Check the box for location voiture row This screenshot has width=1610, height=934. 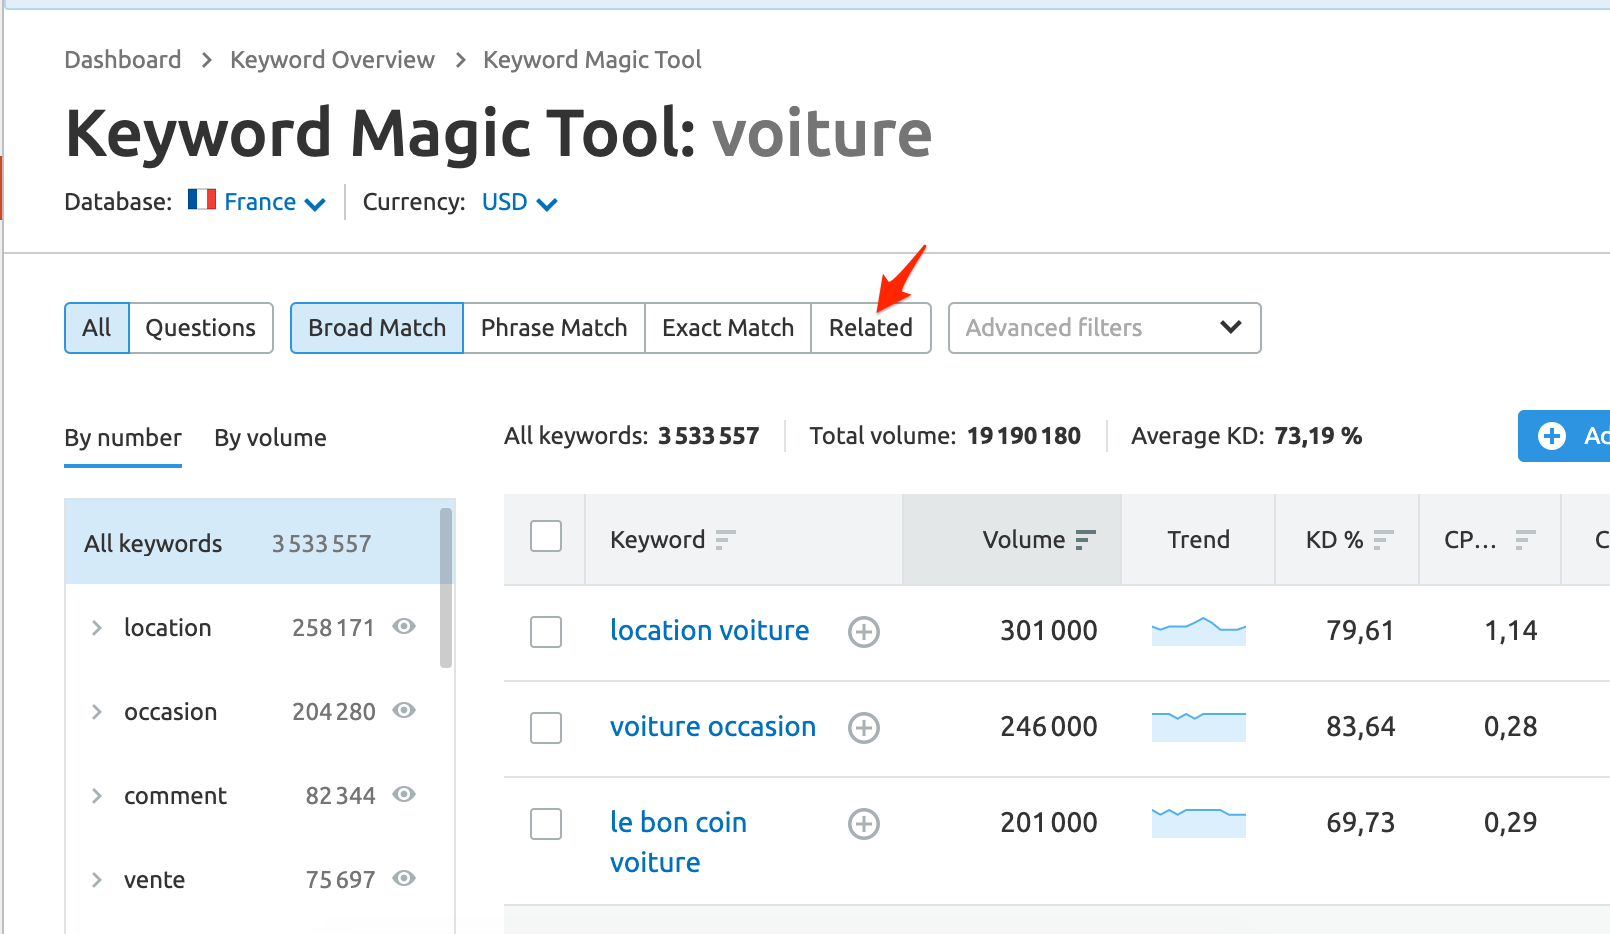pyautogui.click(x=546, y=632)
